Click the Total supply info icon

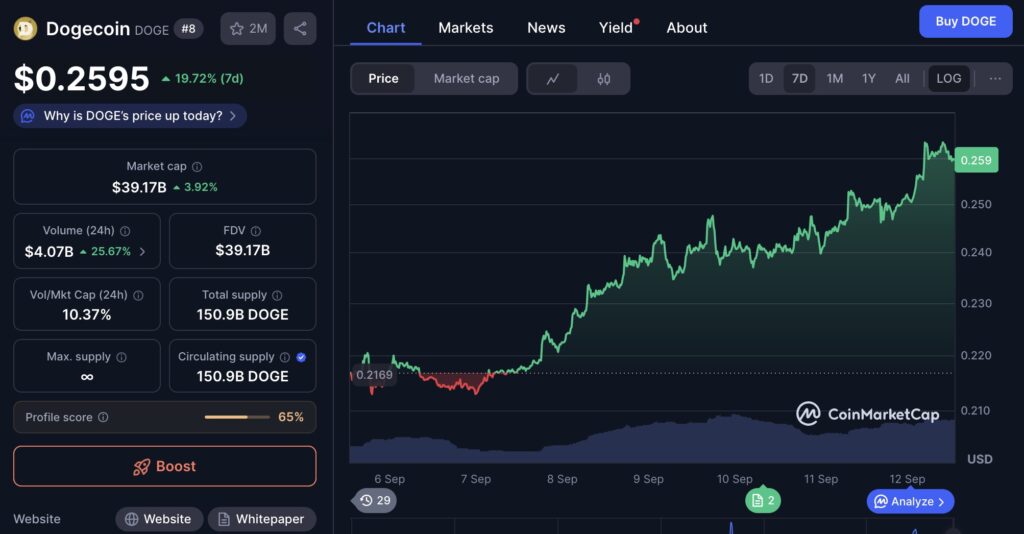277,296
